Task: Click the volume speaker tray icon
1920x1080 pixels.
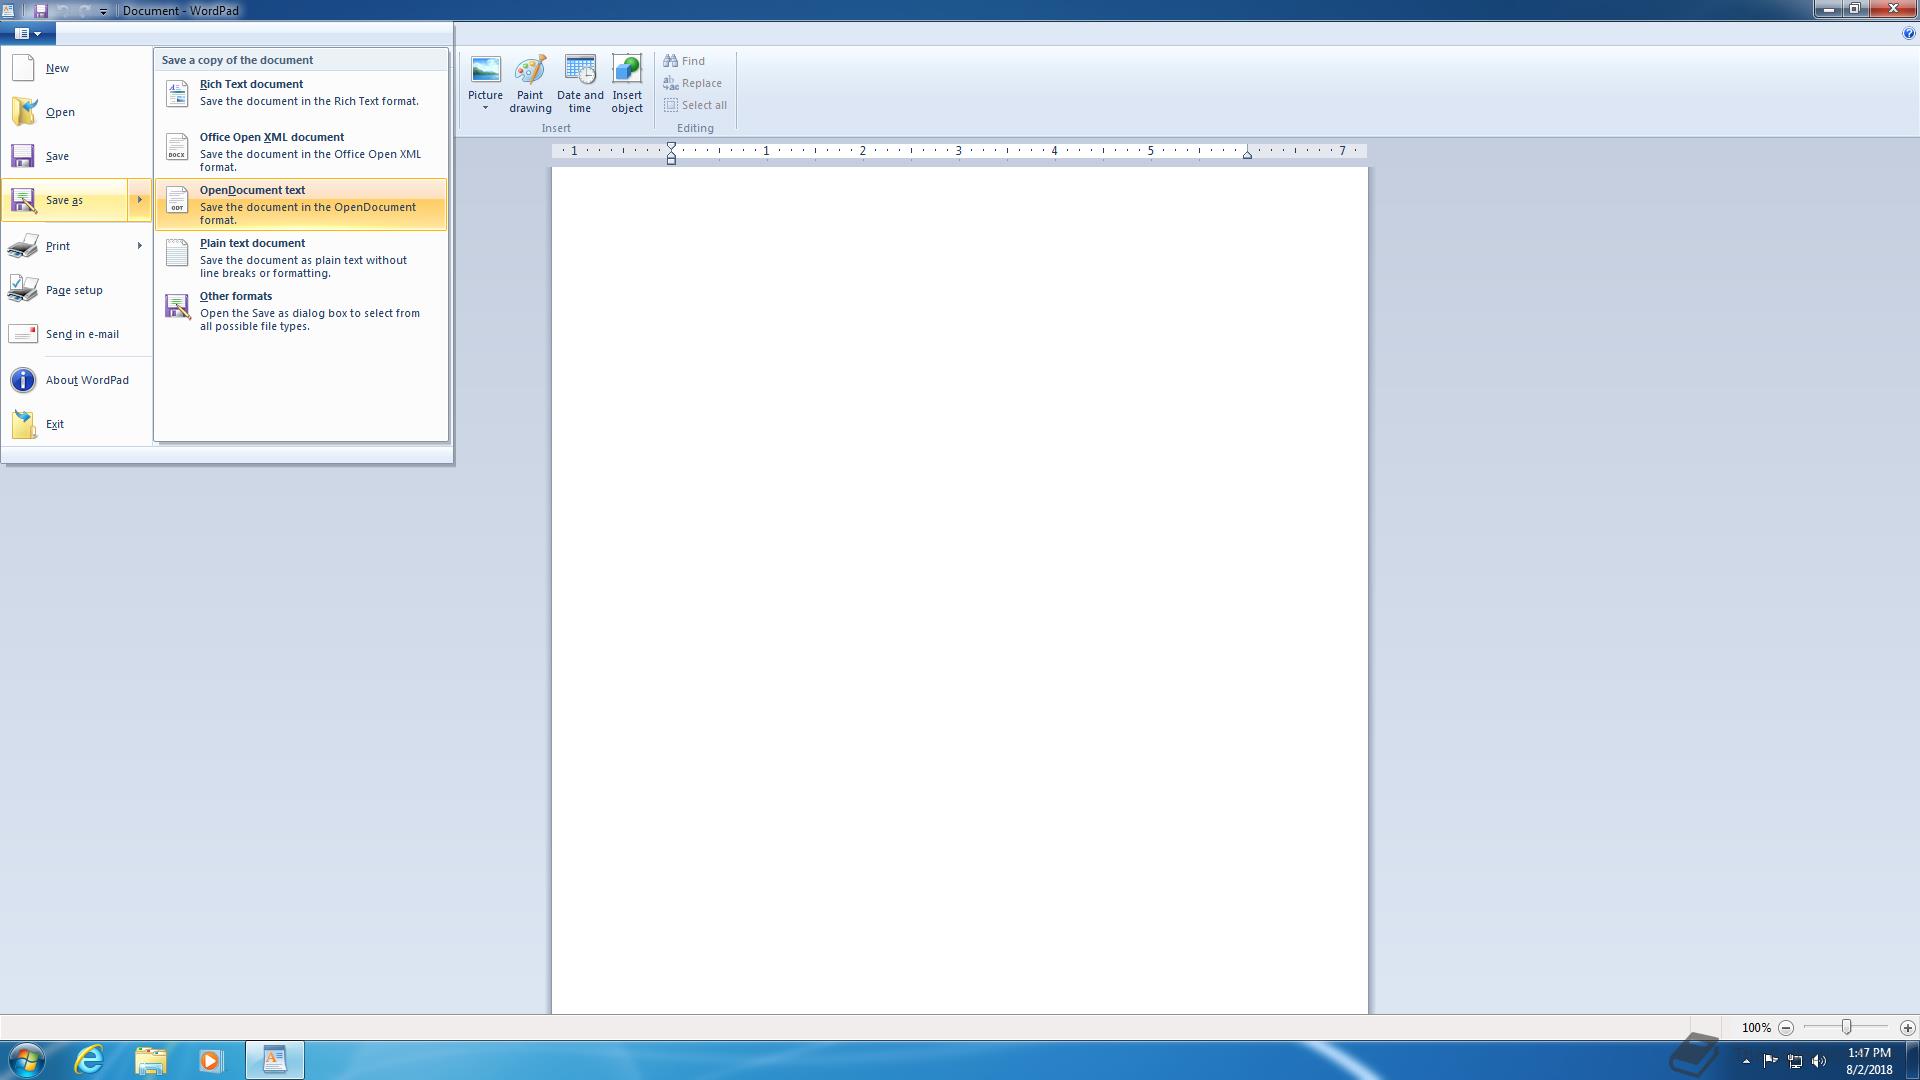Action: point(1819,1061)
